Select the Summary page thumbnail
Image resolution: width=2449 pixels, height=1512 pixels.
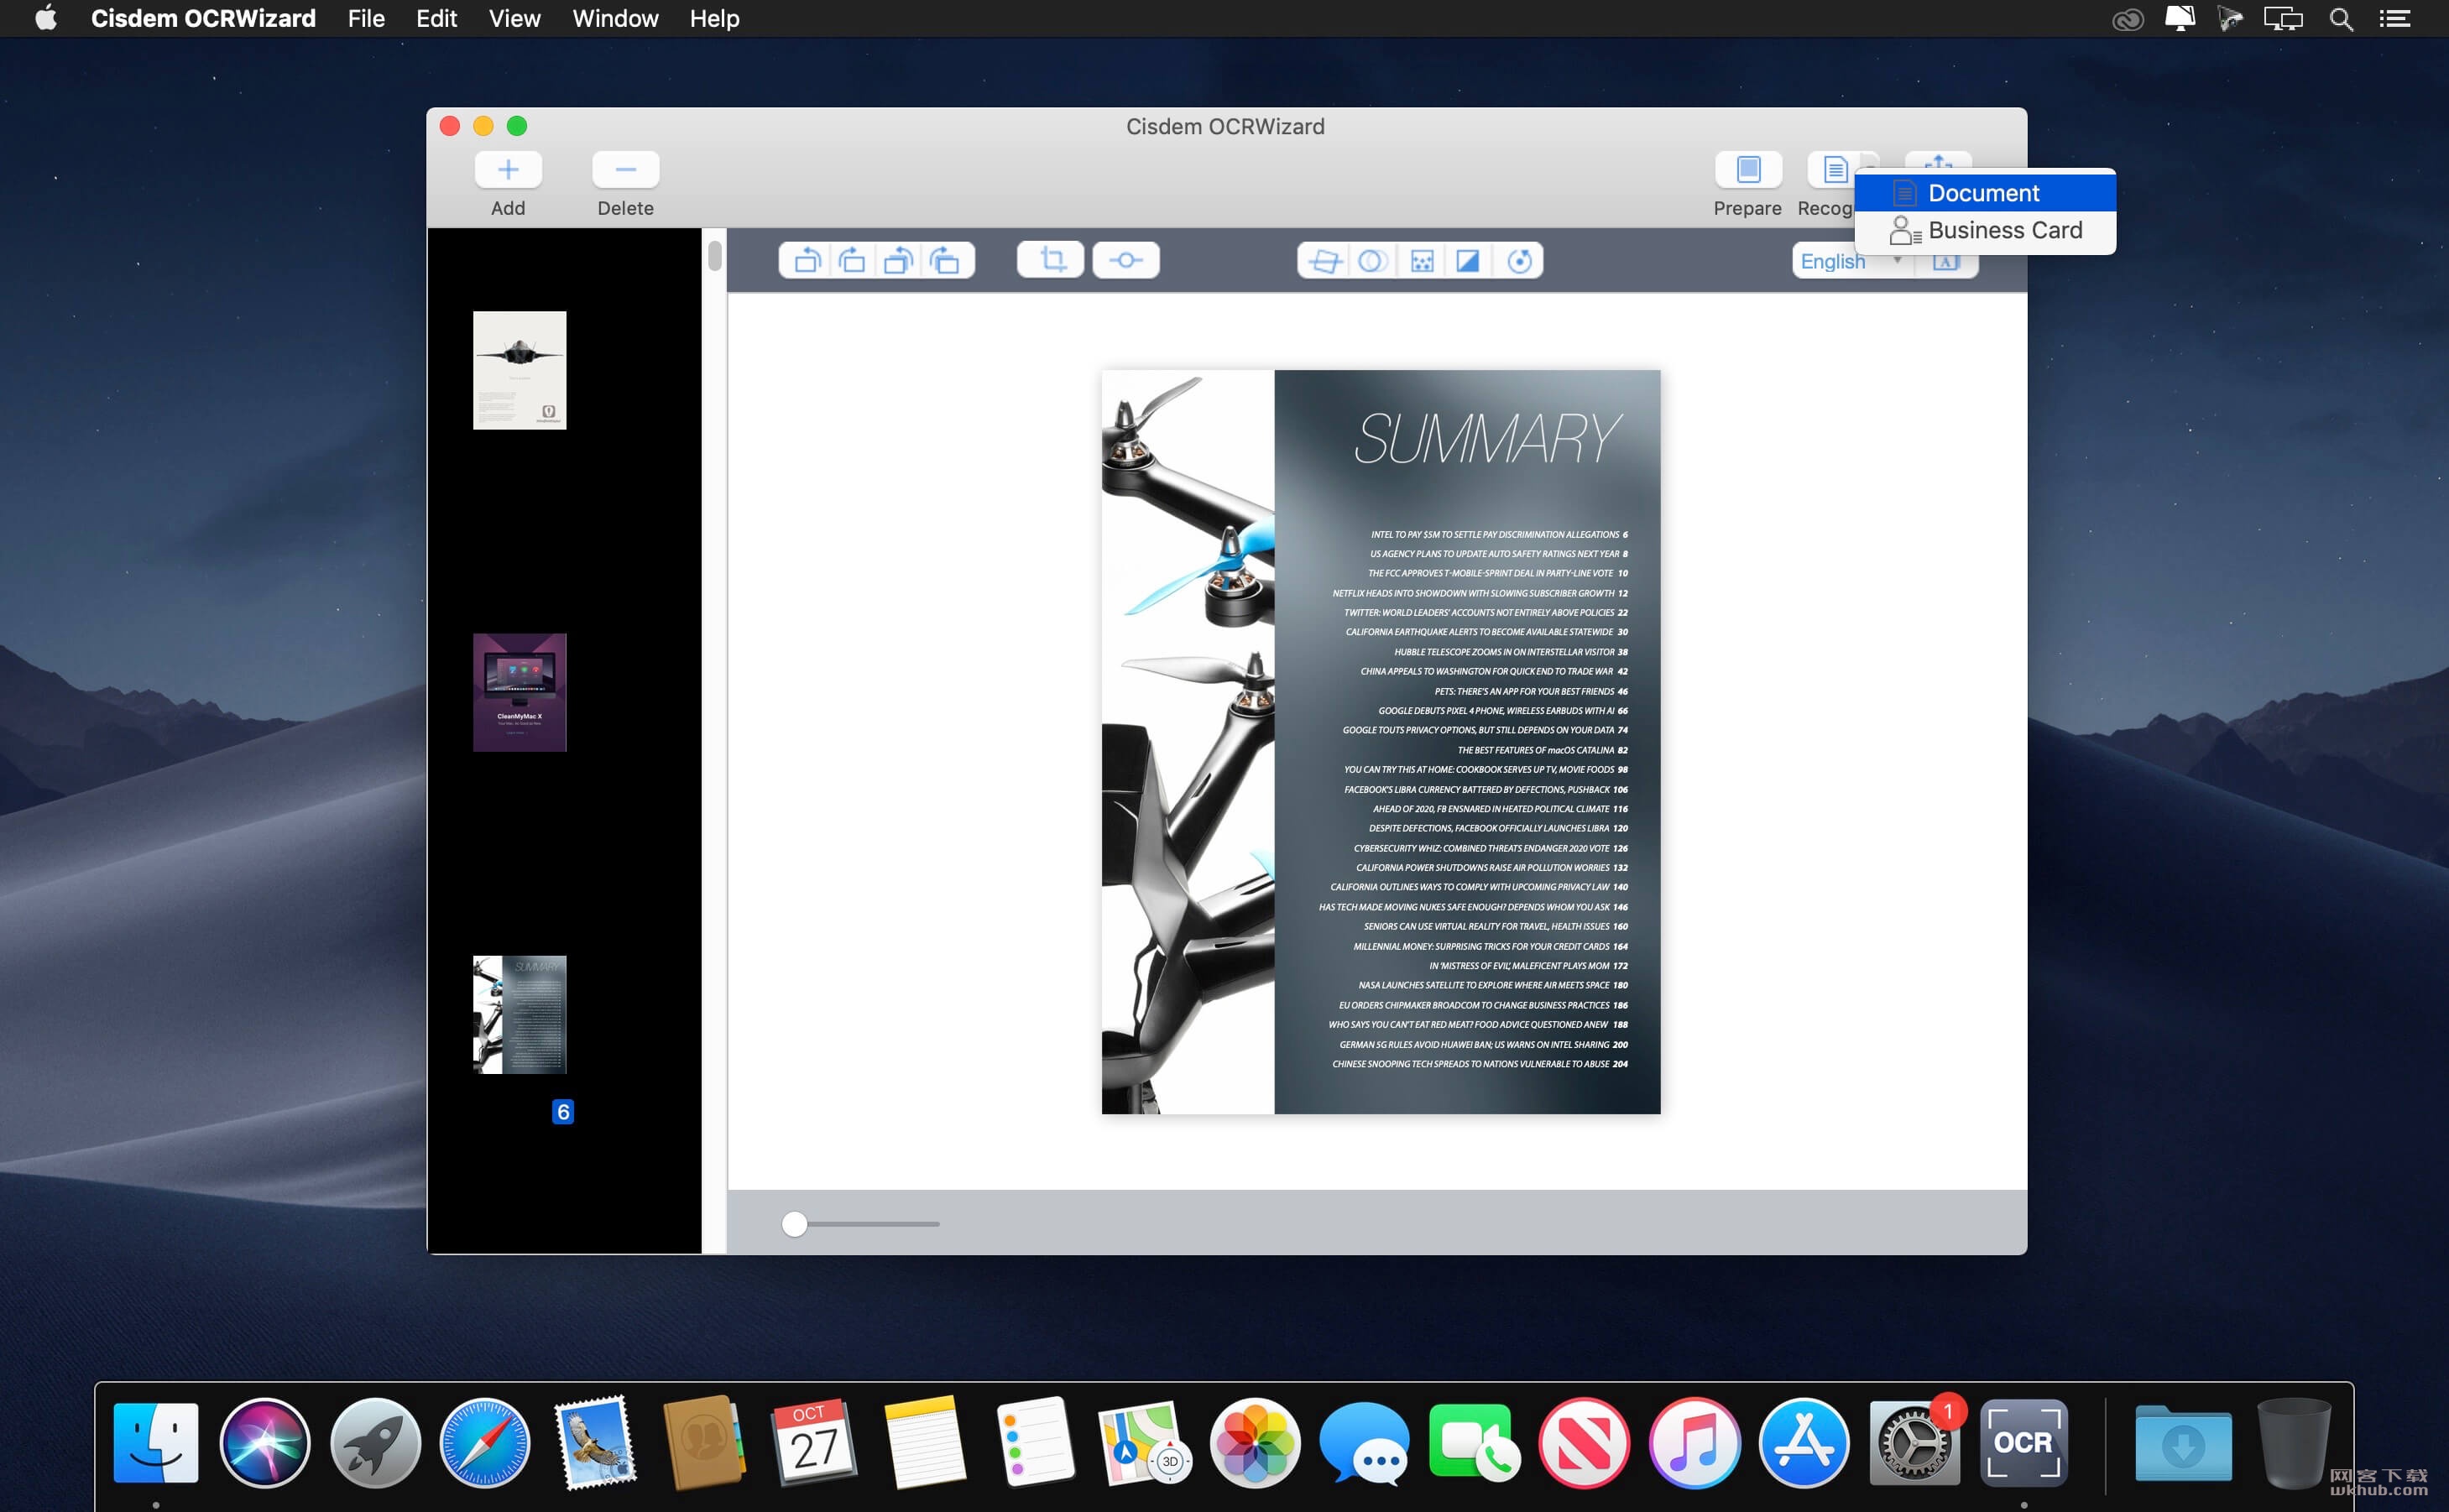pos(519,1014)
